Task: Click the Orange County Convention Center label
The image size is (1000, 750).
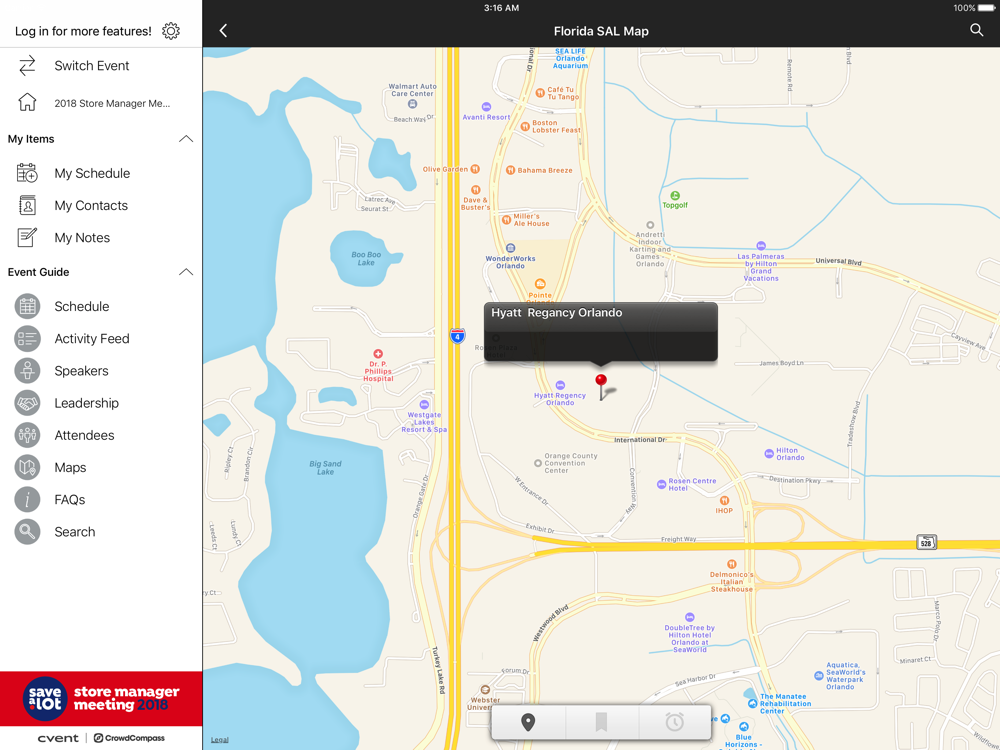Action: click(x=571, y=463)
